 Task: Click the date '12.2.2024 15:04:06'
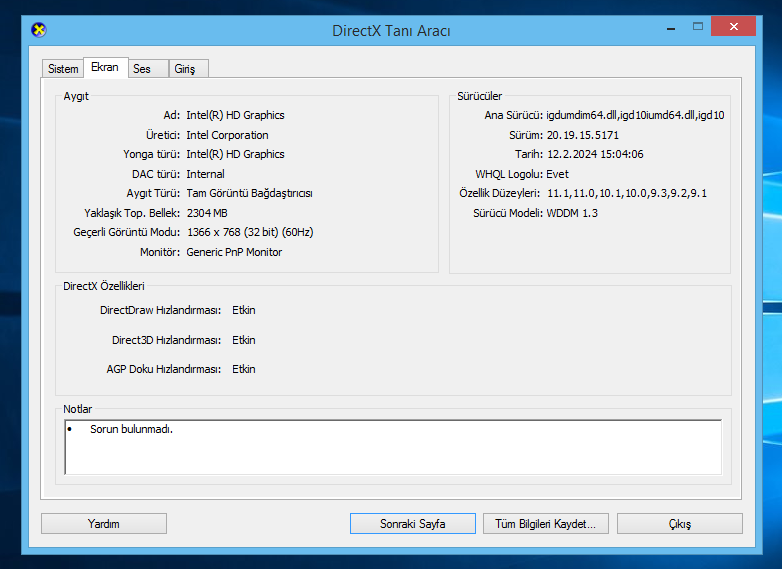pyautogui.click(x=595, y=154)
